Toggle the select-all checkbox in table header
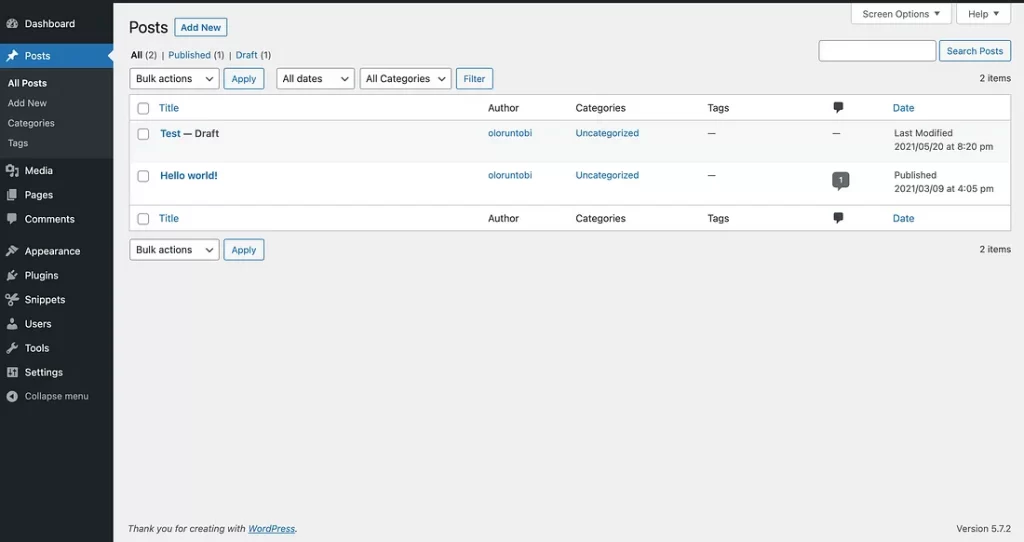Screen dimensions: 1024x542 tap(143, 108)
